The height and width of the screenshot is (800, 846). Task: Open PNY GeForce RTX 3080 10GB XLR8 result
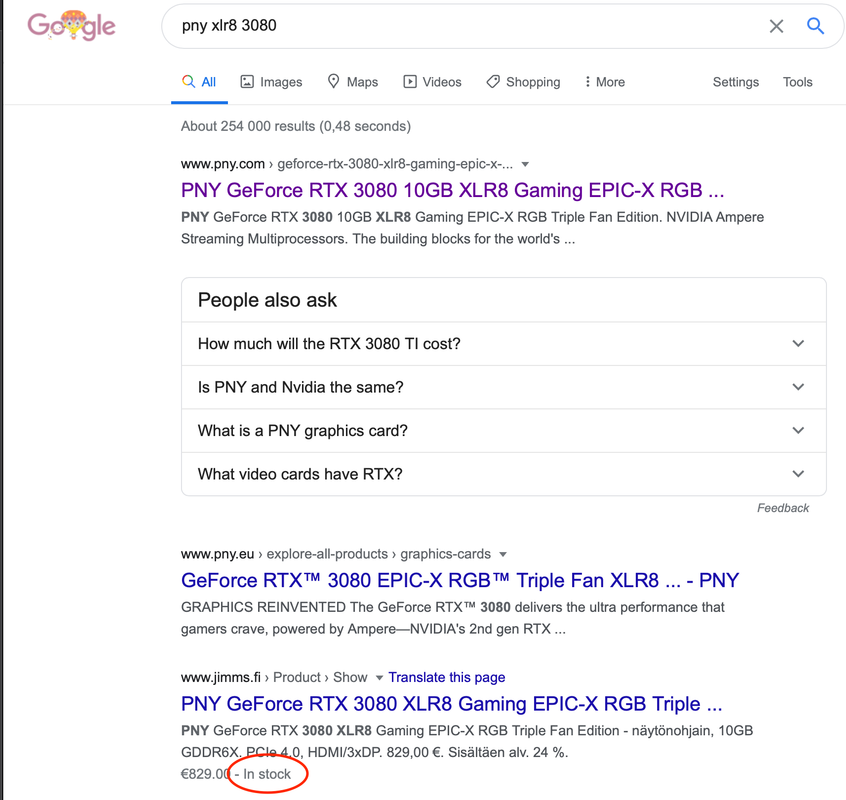point(452,190)
